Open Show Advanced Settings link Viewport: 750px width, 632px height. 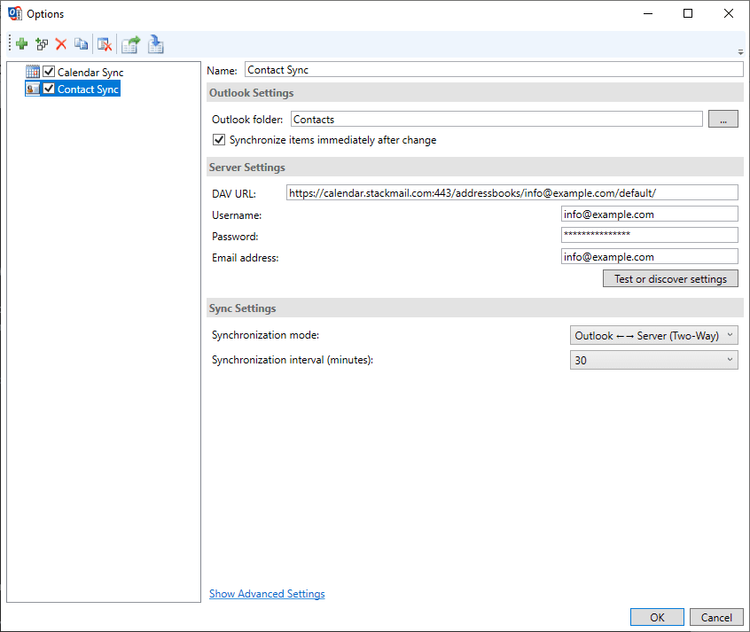267,594
